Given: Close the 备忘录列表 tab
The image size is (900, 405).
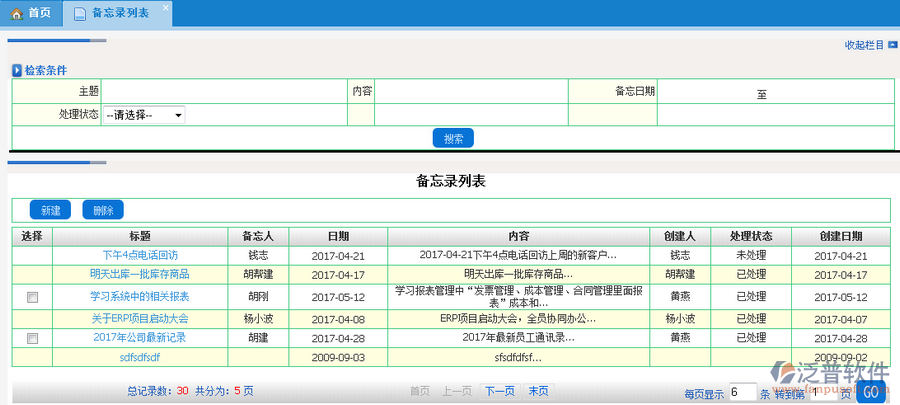Looking at the screenshot, I should (x=165, y=7).
